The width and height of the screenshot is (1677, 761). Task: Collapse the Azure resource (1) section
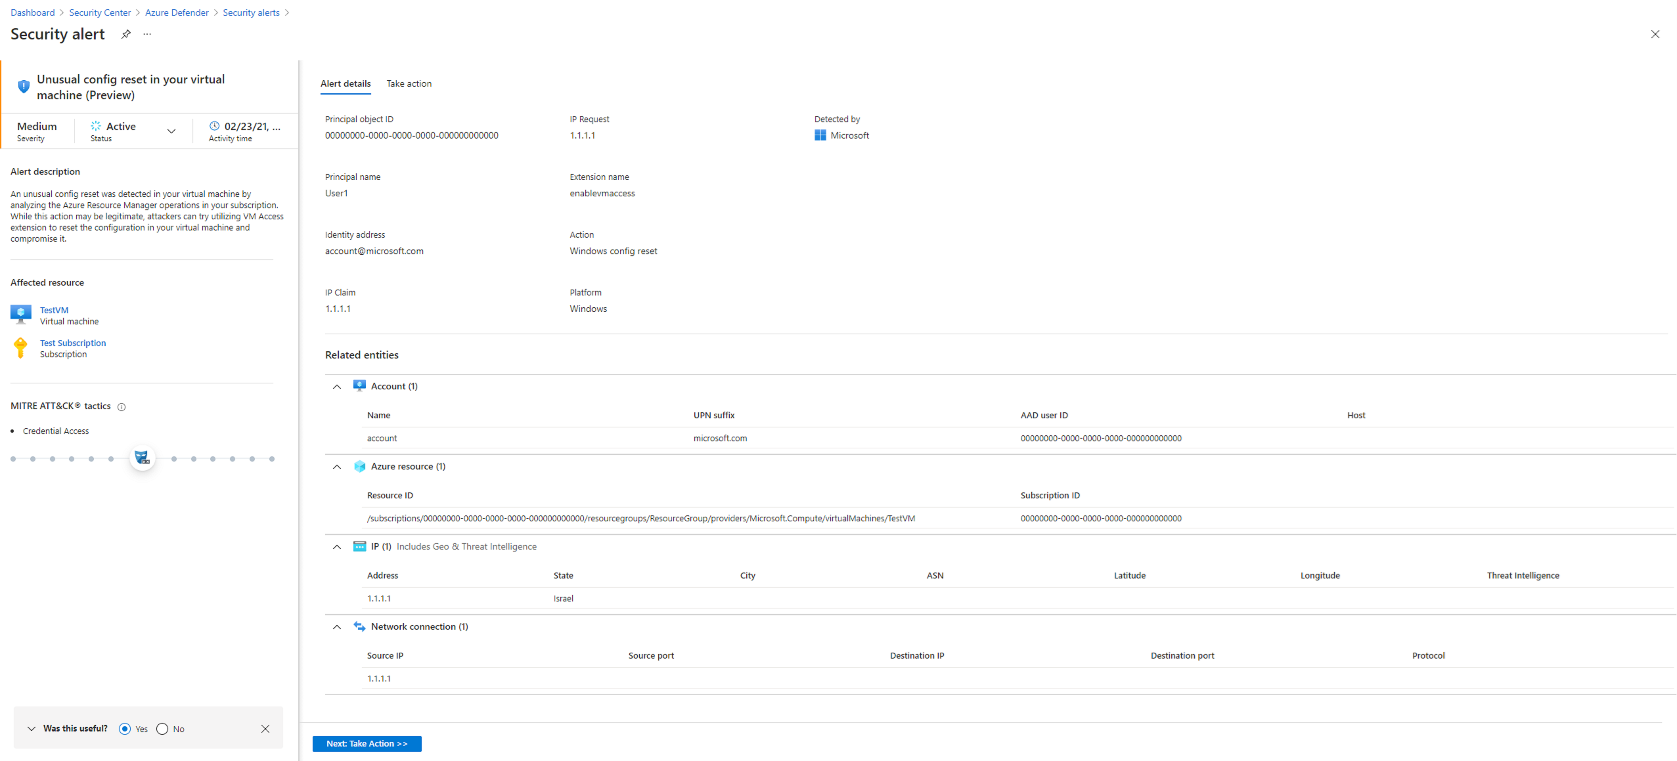click(337, 467)
